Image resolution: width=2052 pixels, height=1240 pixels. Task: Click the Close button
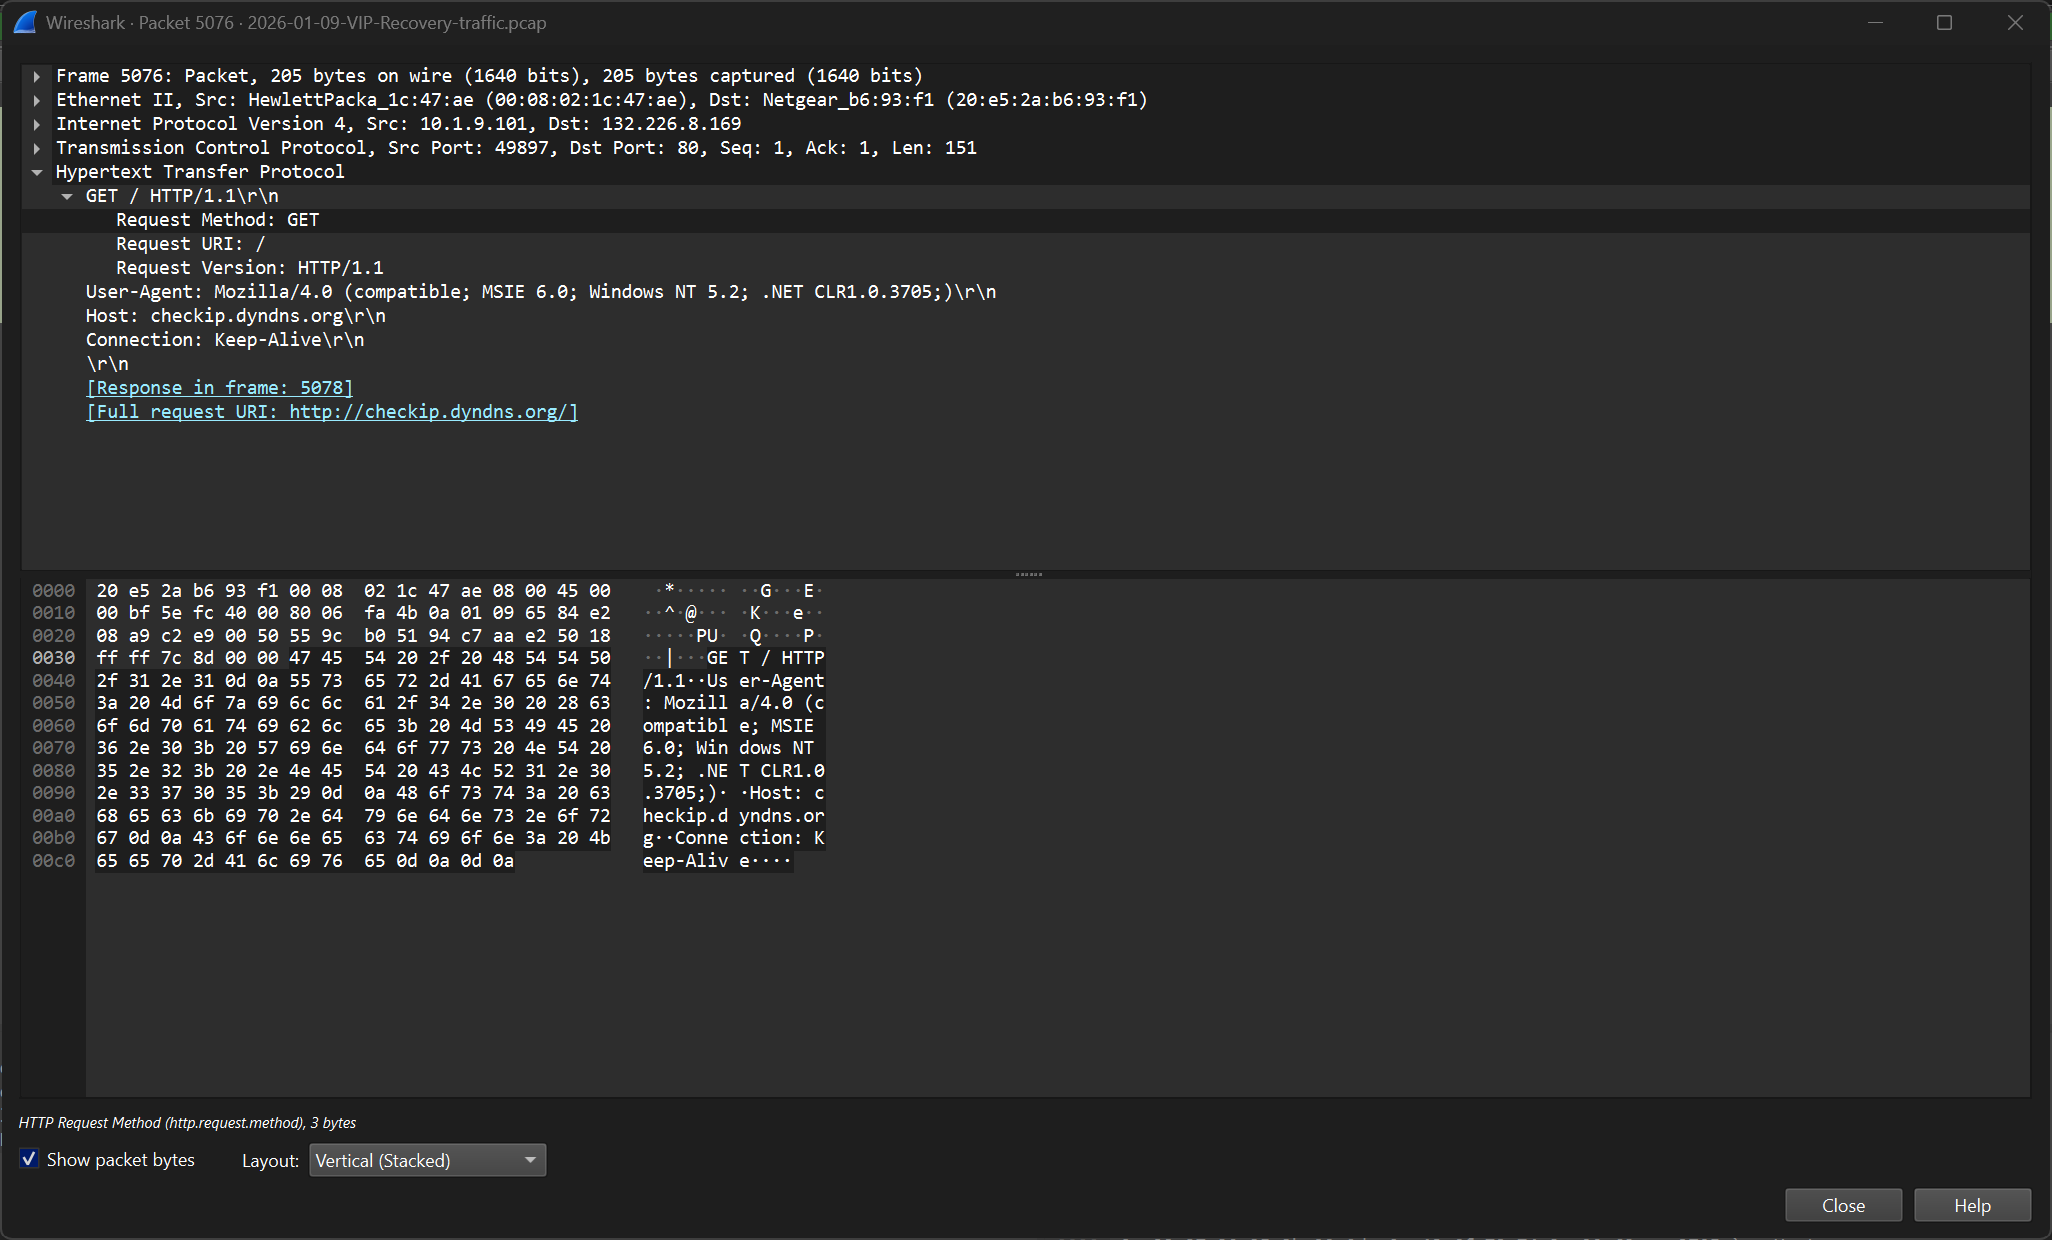tap(1843, 1205)
